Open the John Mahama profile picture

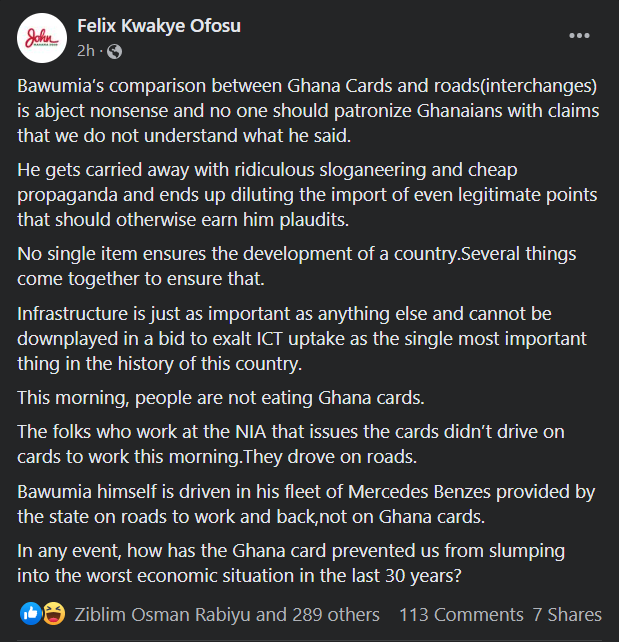point(41,38)
